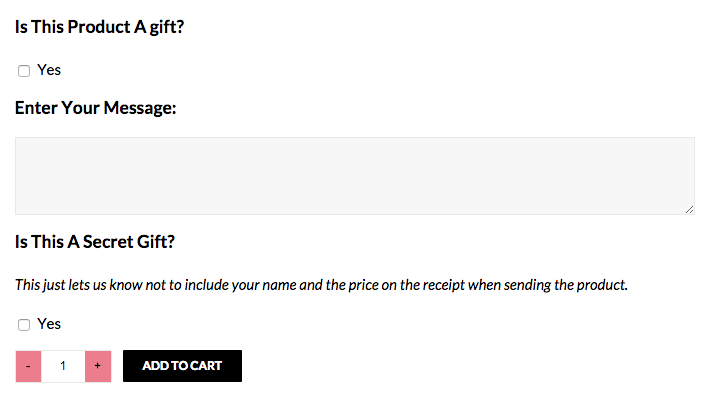Viewport: 718px width, 406px height.
Task: Check Yes under "Is This Product A gift?"
Action: 24,71
